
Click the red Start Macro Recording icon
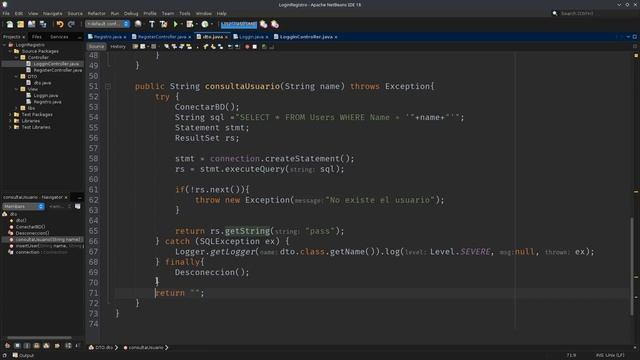click(x=247, y=47)
